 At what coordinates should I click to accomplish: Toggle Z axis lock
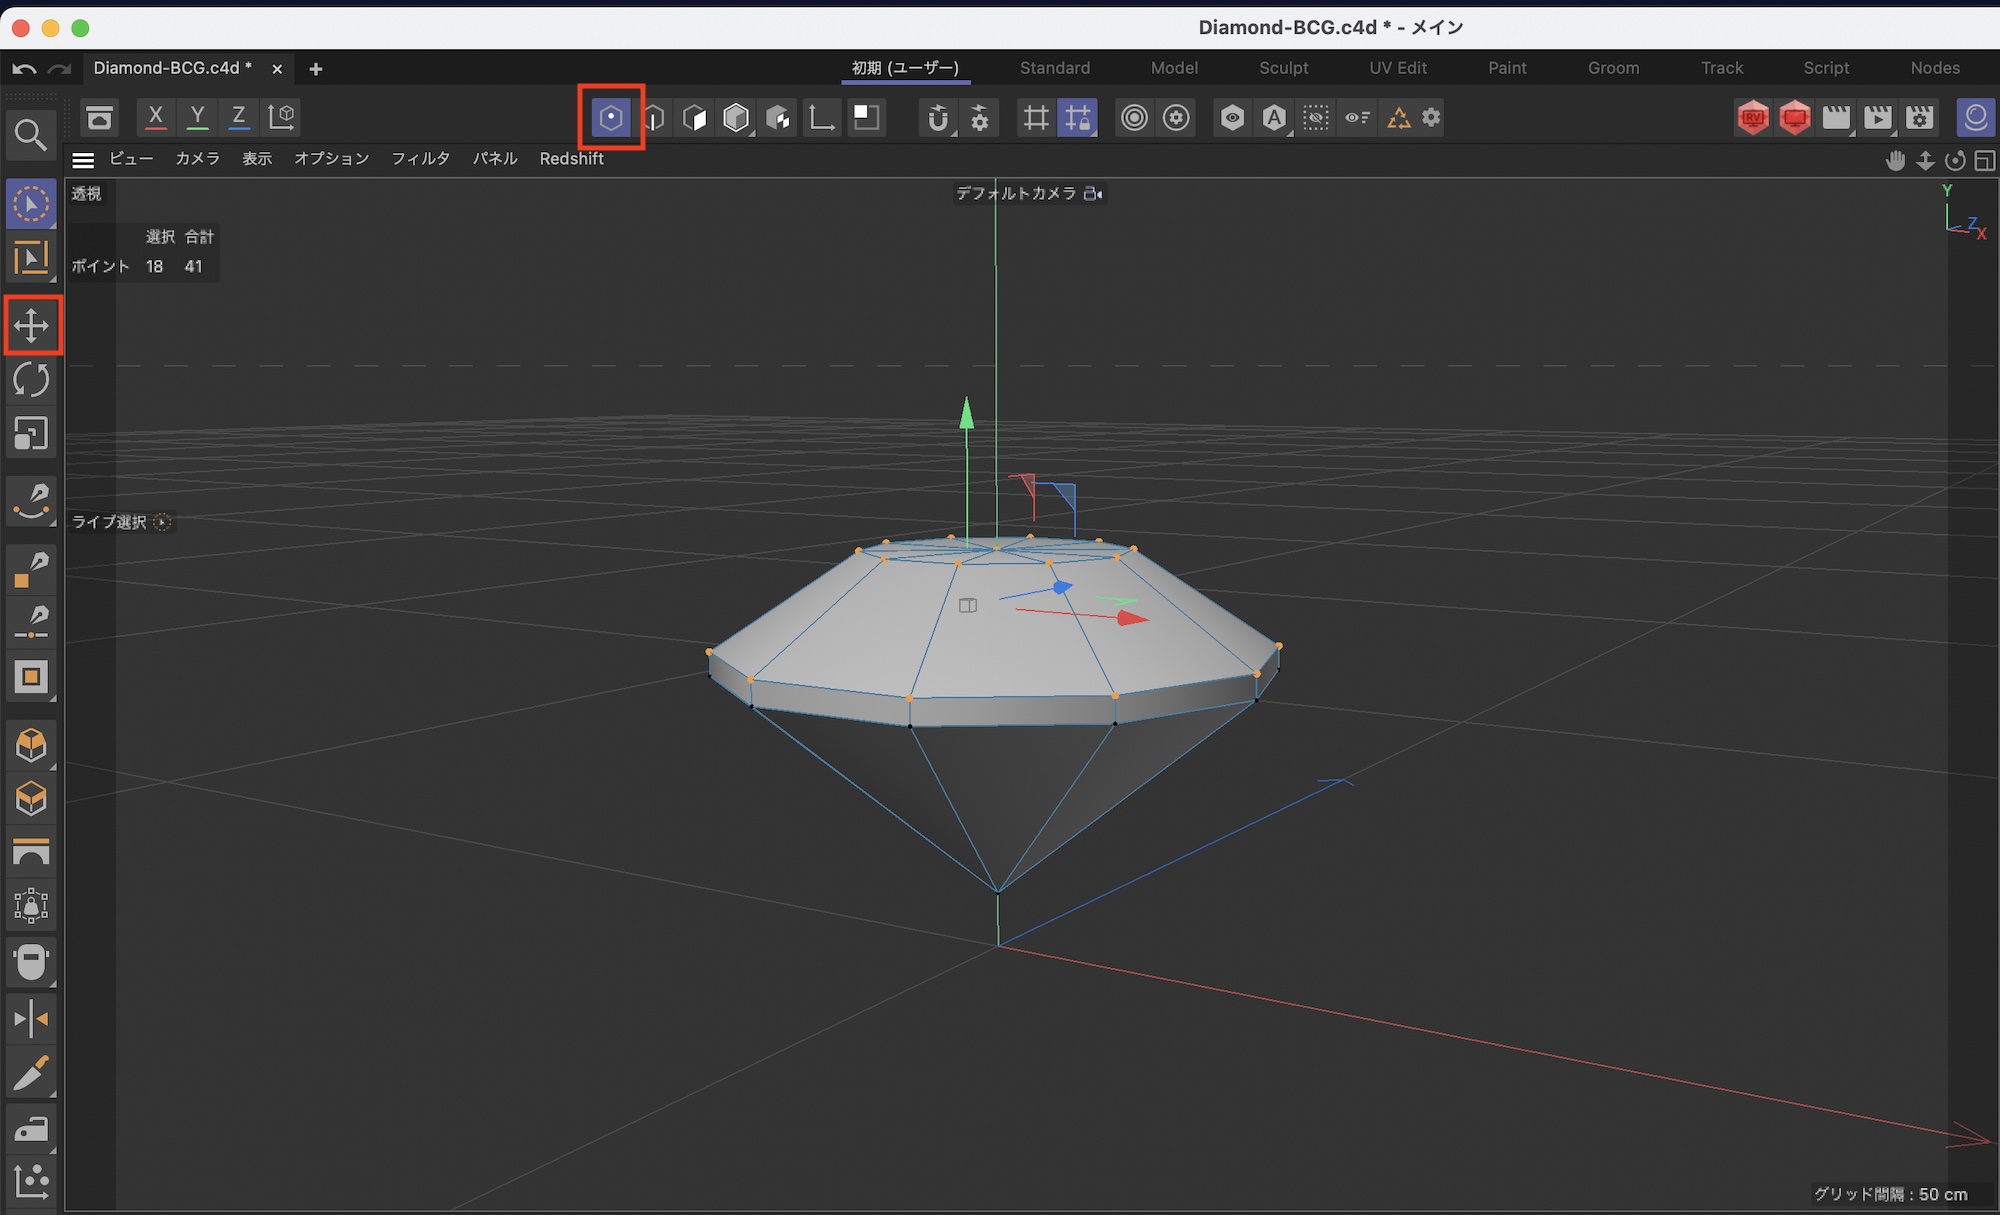[x=238, y=117]
